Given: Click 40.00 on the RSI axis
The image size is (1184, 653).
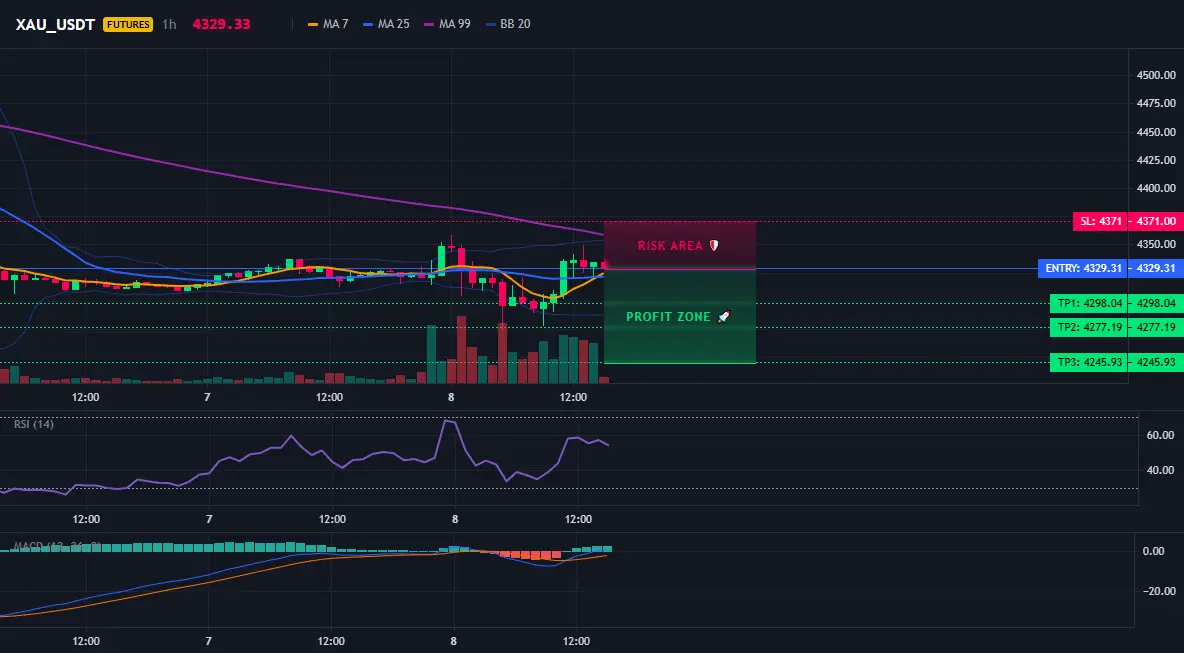Looking at the screenshot, I should [x=1160, y=470].
